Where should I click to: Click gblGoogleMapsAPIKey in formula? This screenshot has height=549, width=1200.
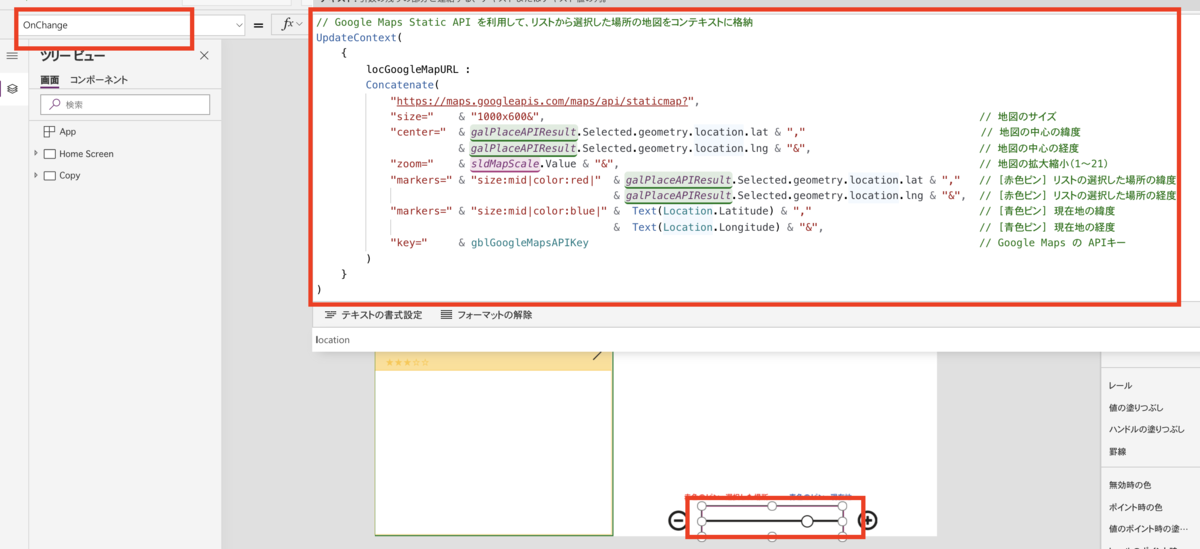click(530, 242)
